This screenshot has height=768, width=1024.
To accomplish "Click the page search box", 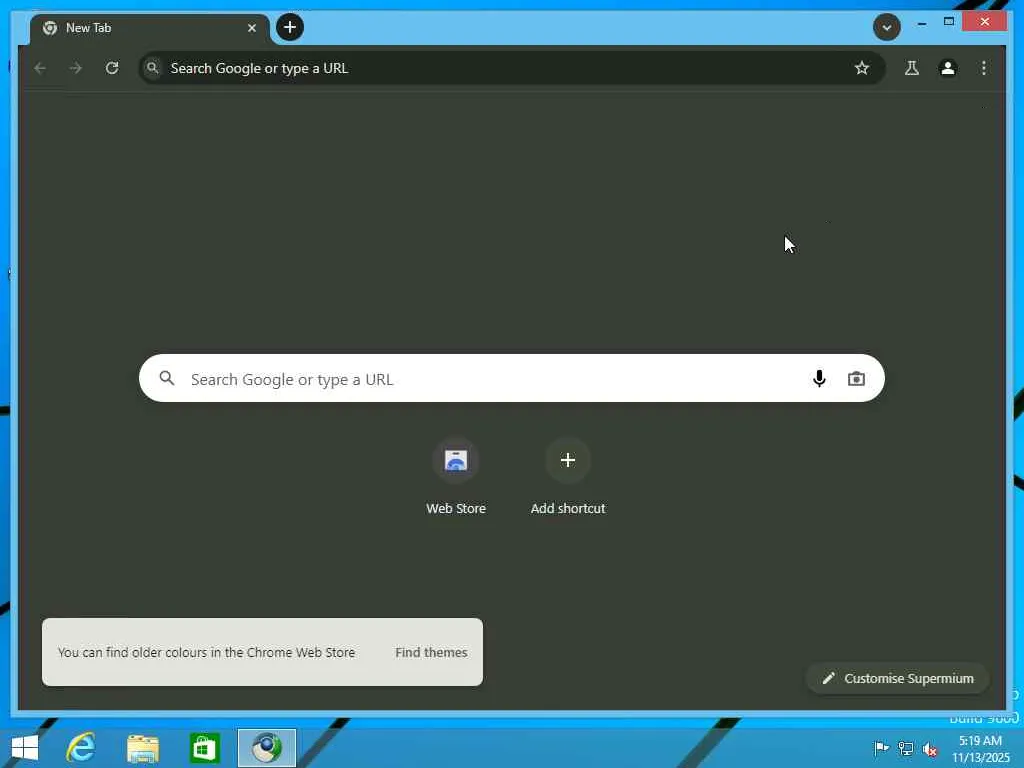I will [x=511, y=378].
